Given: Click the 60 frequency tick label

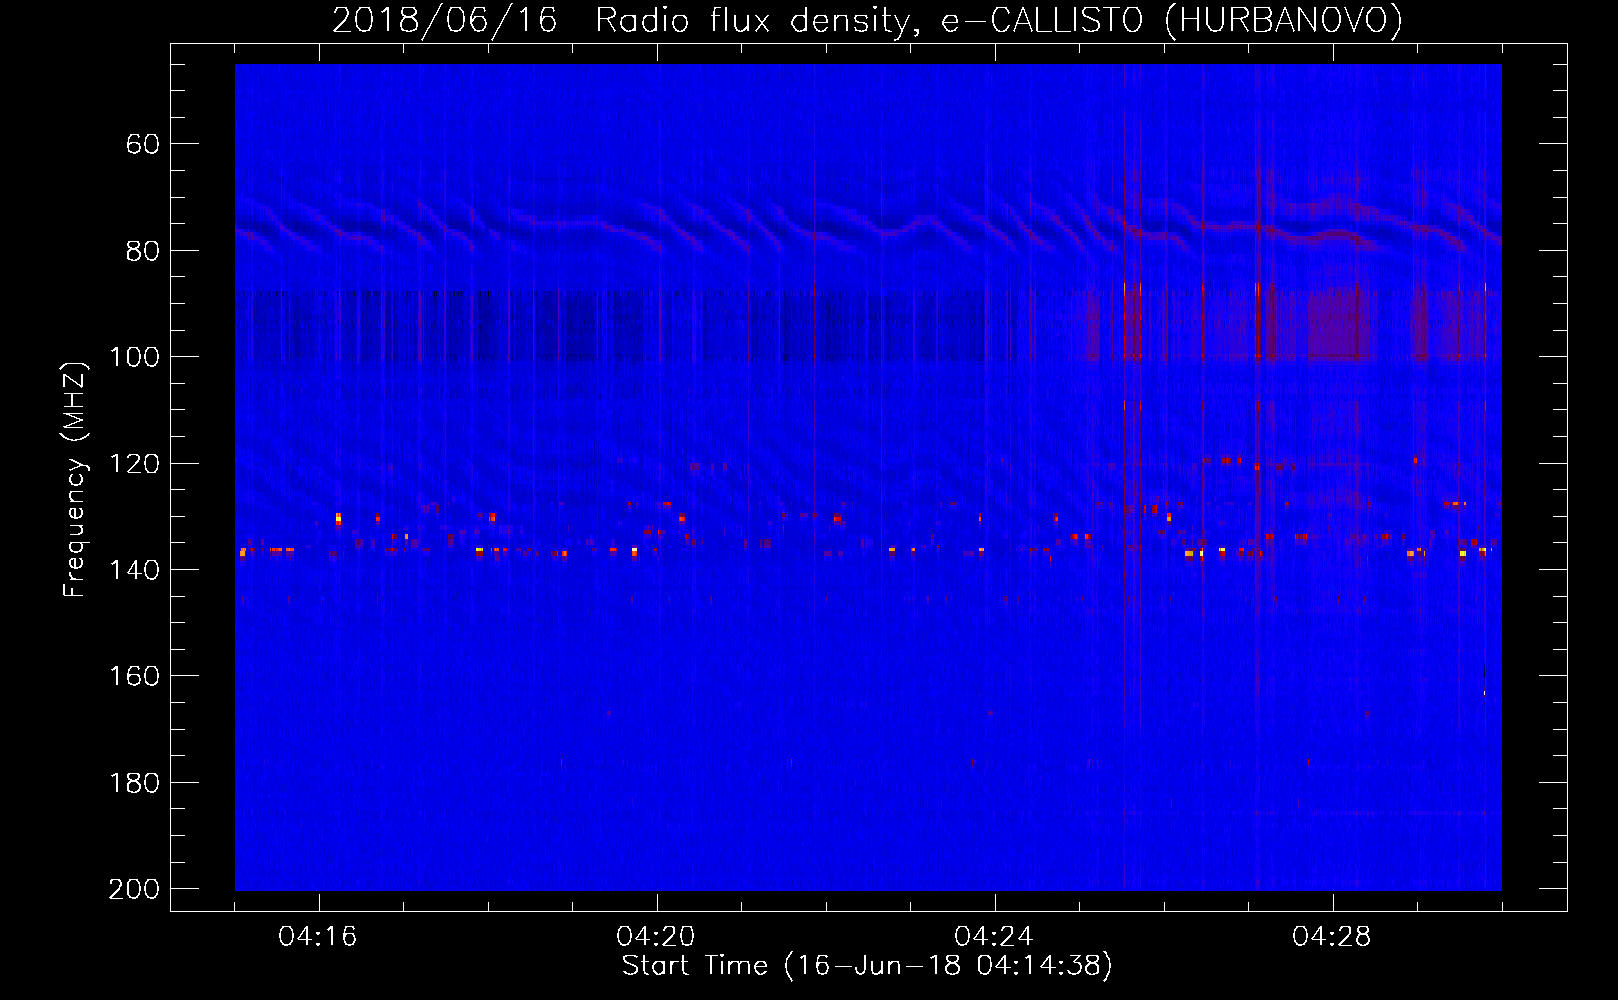Looking at the screenshot, I should click(x=143, y=145).
